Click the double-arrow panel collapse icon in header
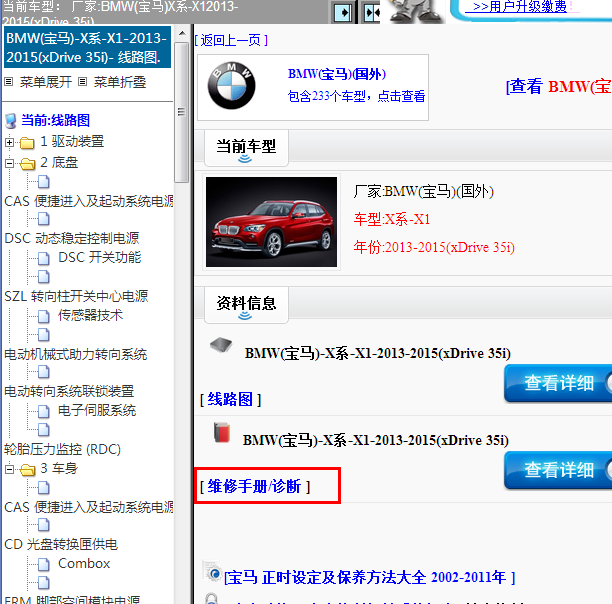Image resolution: width=612 pixels, height=604 pixels. click(371, 13)
